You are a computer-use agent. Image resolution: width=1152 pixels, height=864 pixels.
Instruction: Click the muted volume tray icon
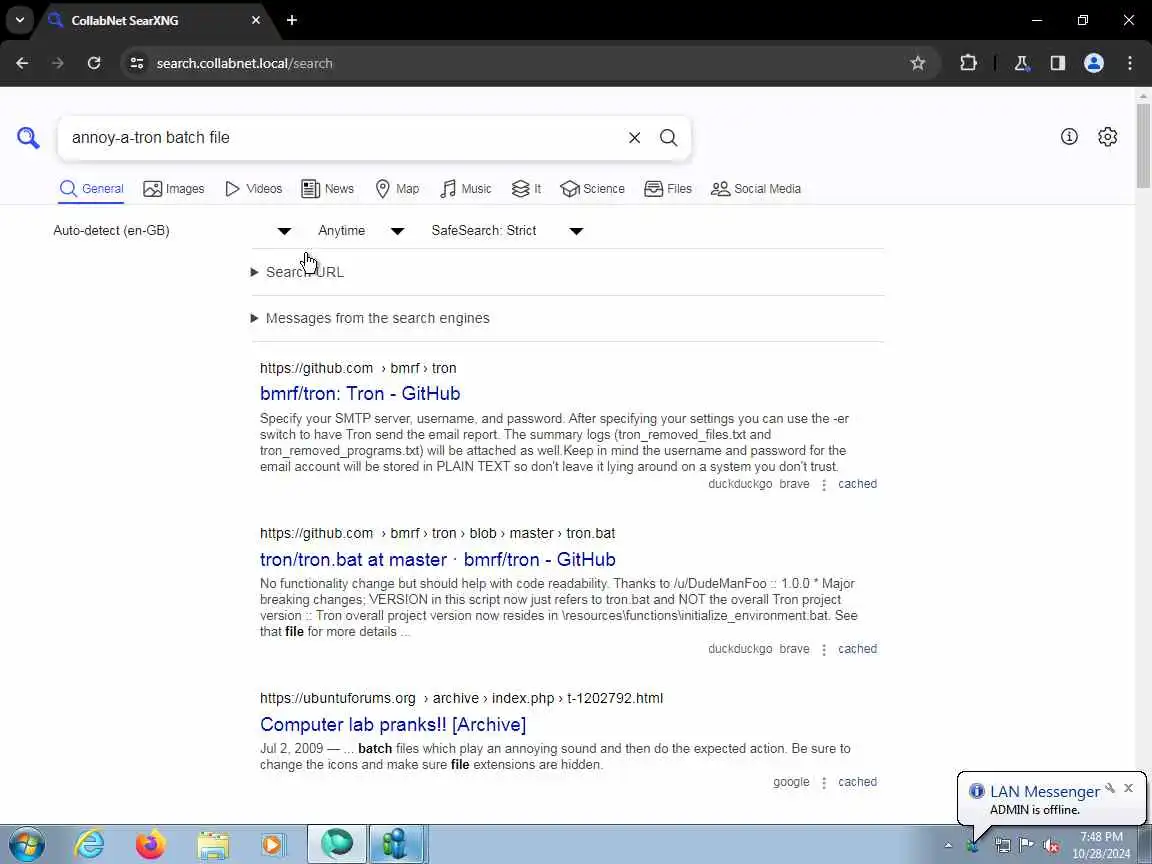pyautogui.click(x=1051, y=845)
